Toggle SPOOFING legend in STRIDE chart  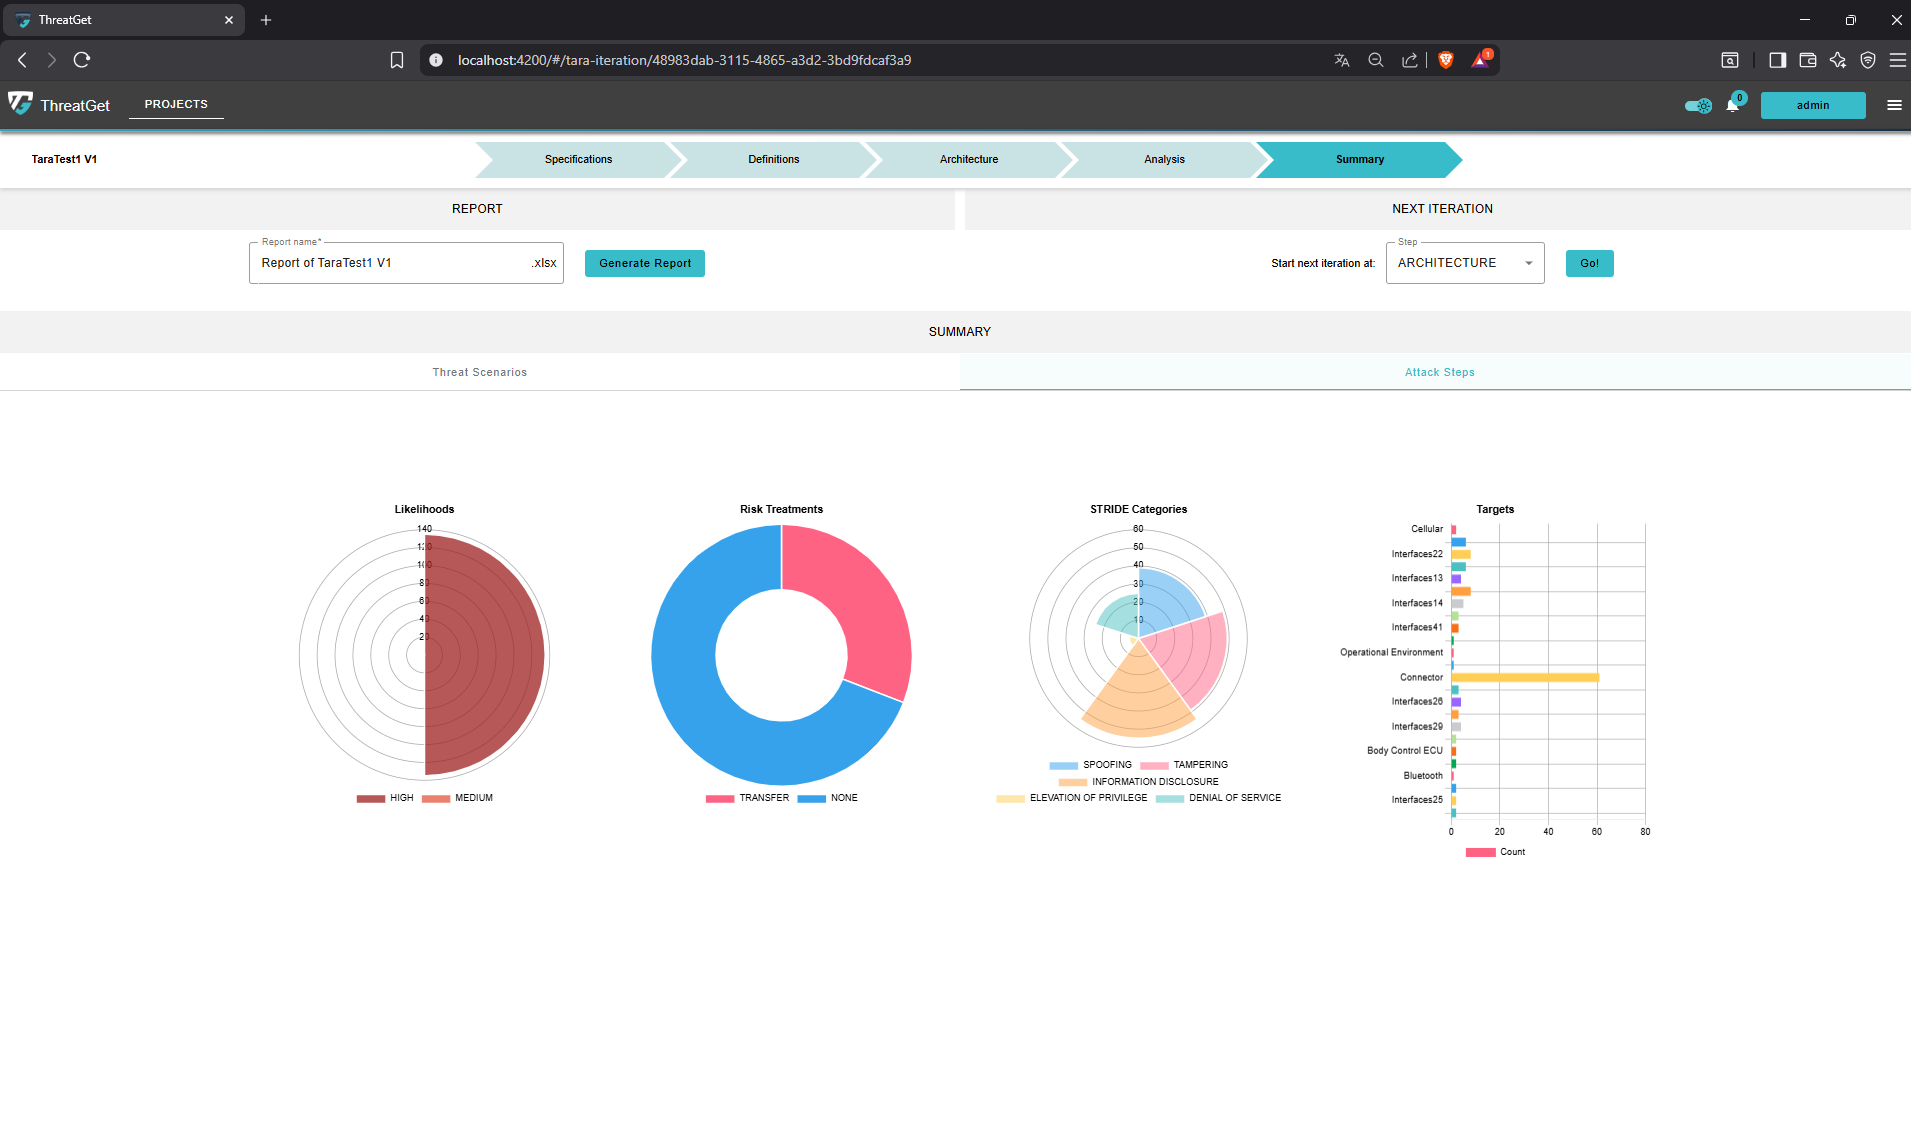pyautogui.click(x=1091, y=765)
